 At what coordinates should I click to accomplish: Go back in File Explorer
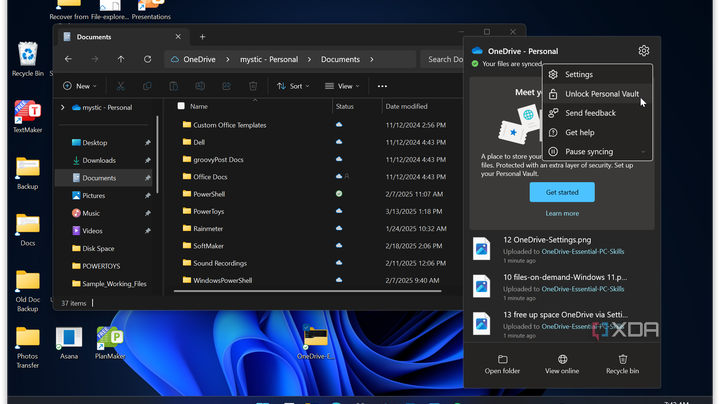(68, 59)
